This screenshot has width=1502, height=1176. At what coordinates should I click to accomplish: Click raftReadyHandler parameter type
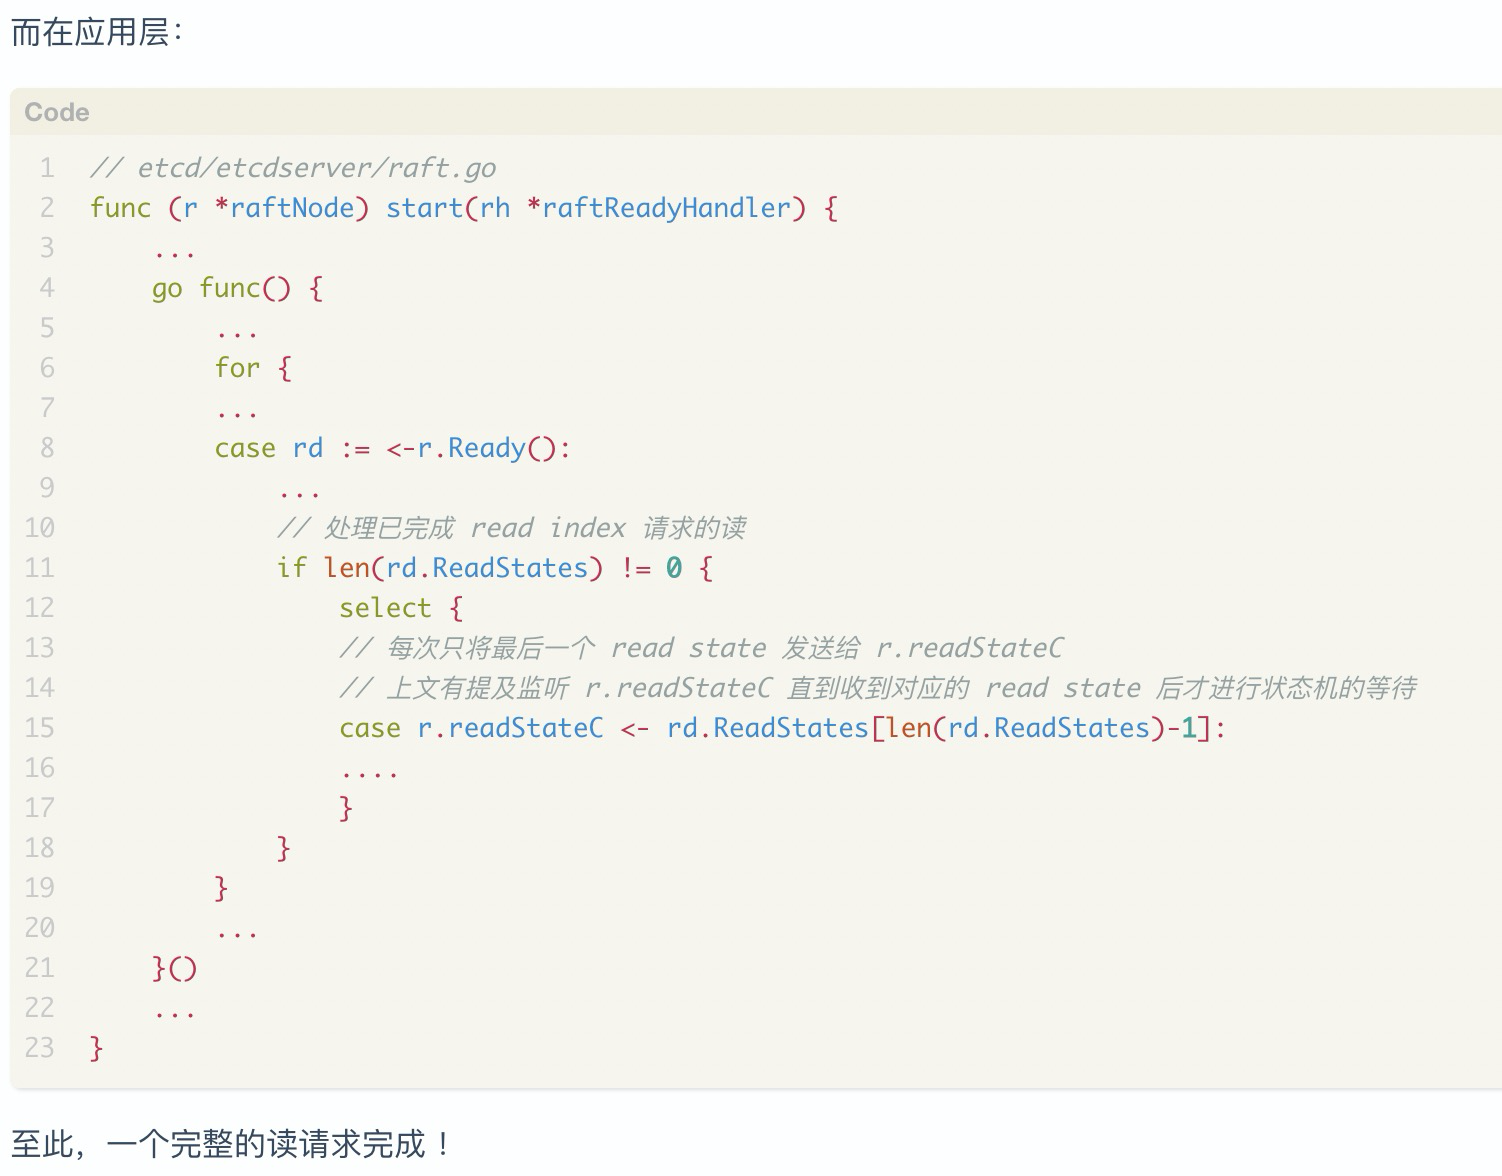pos(666,208)
